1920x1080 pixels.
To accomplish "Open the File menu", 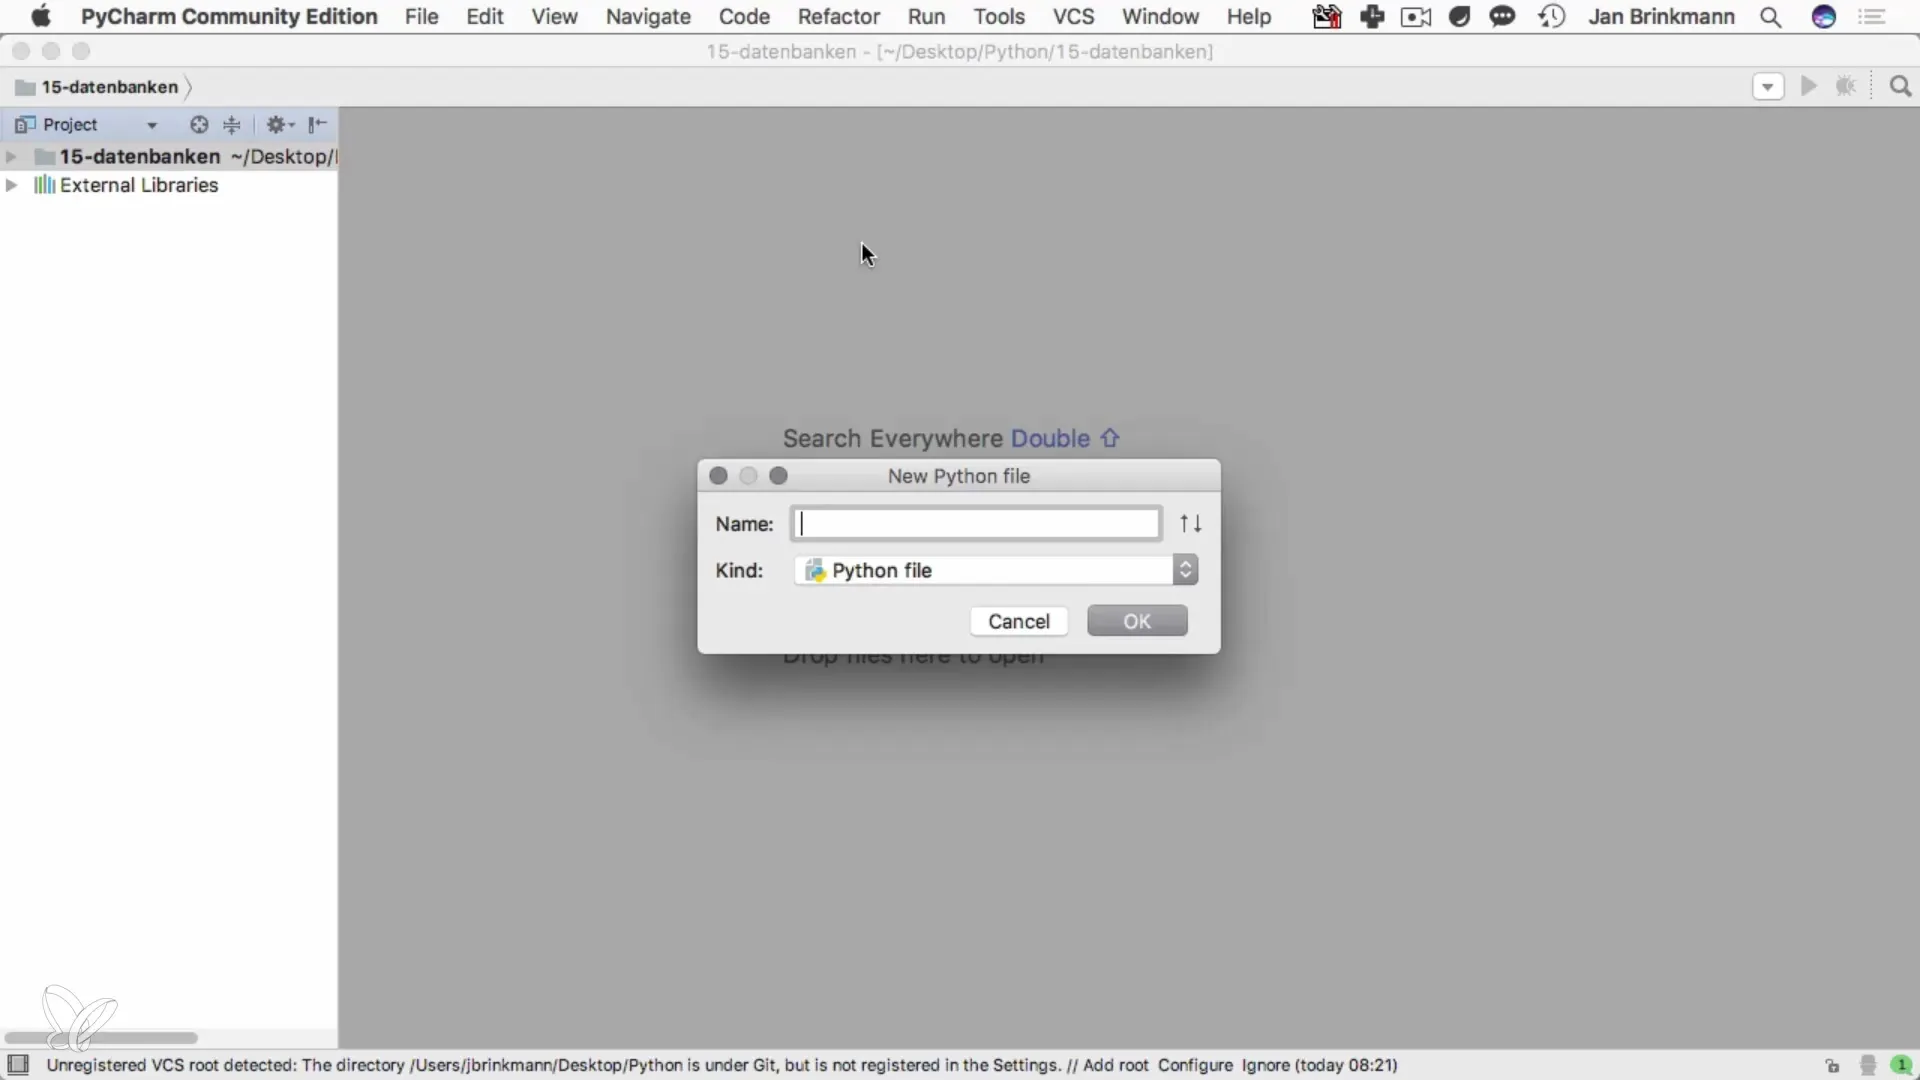I will pyautogui.click(x=421, y=17).
